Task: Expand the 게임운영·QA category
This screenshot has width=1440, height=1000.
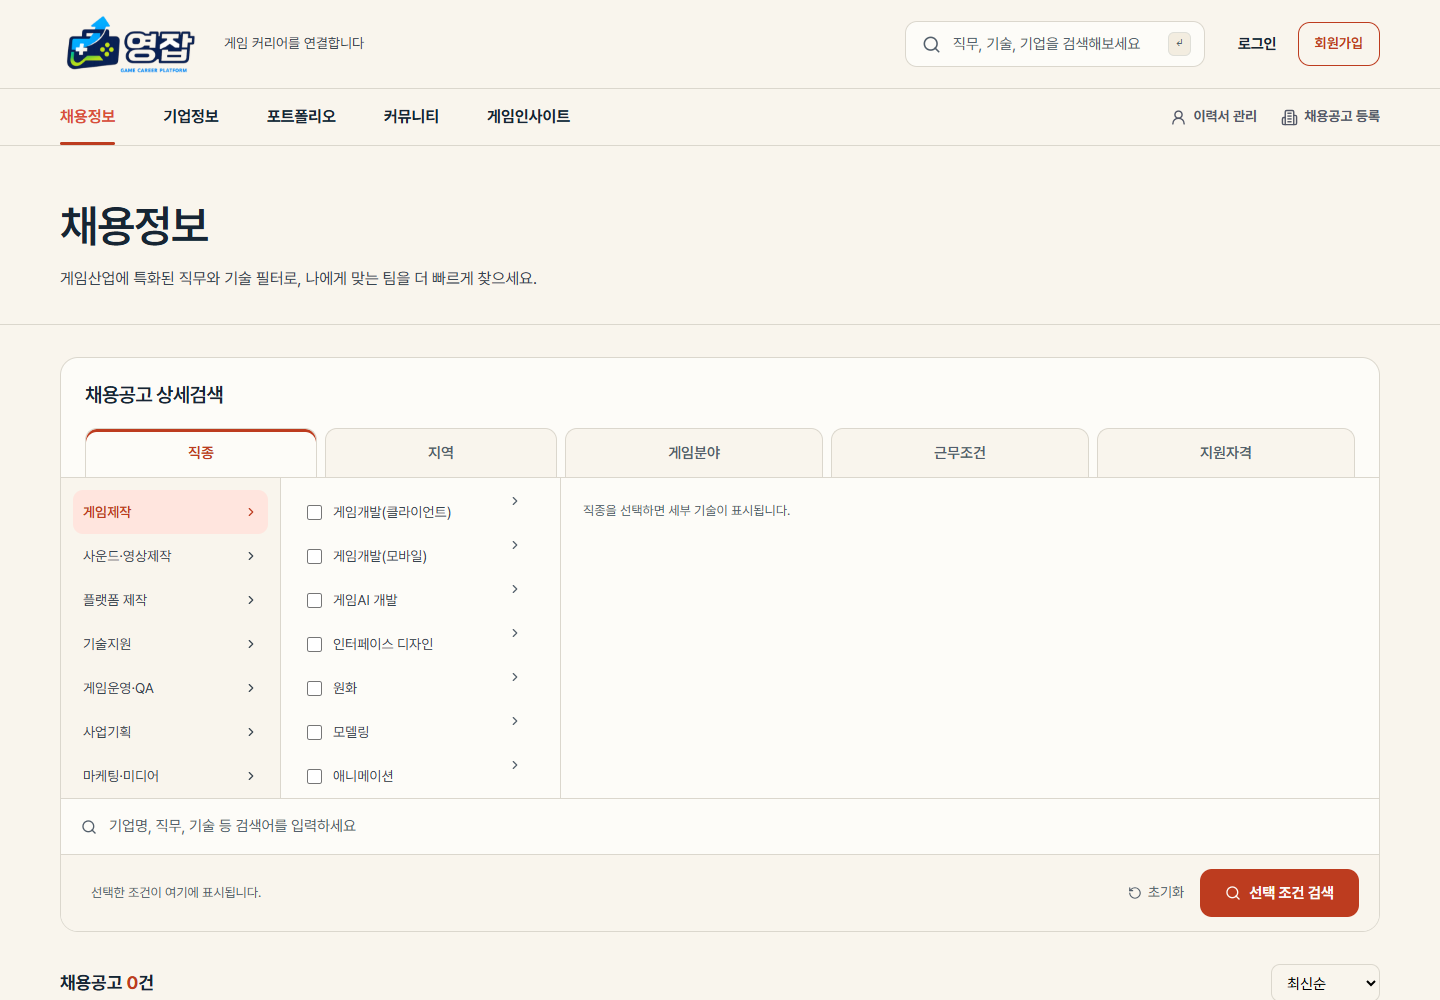Action: [x=170, y=688]
